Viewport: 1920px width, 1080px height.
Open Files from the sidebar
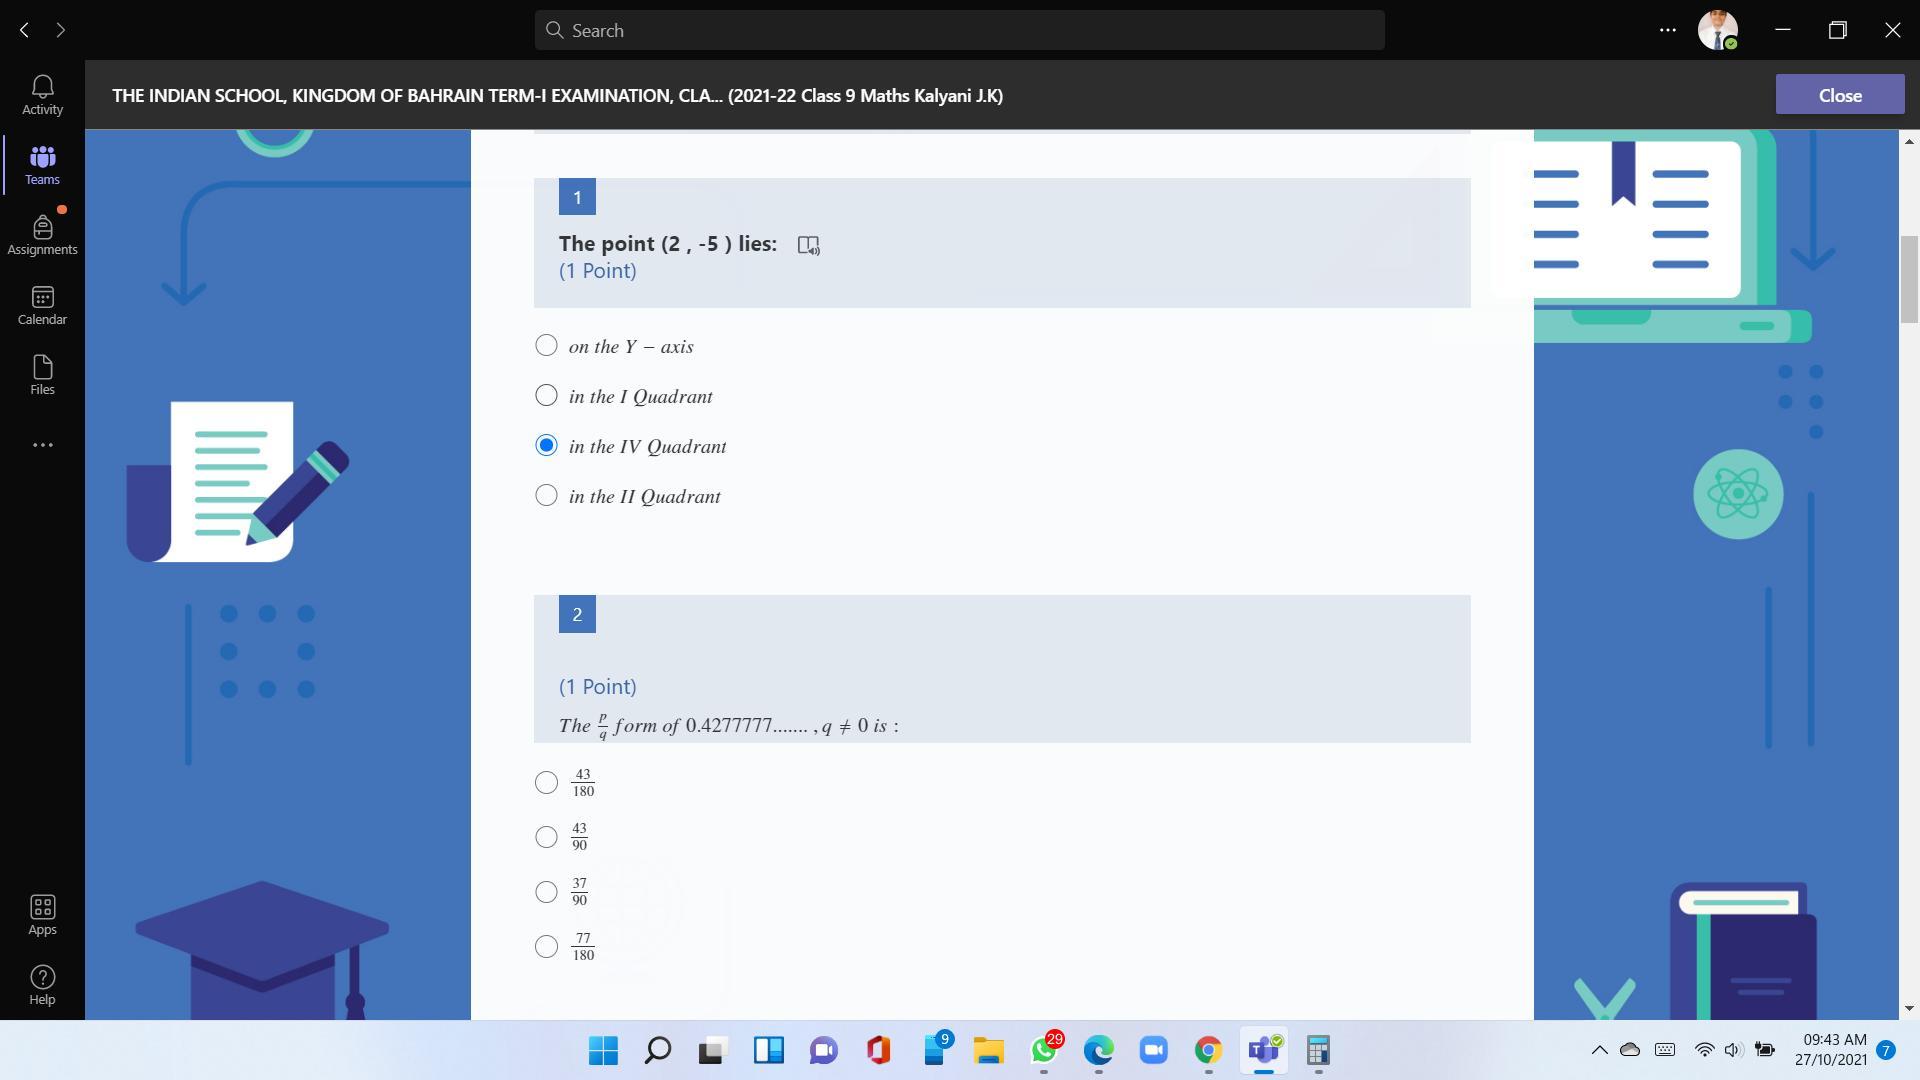(x=42, y=375)
